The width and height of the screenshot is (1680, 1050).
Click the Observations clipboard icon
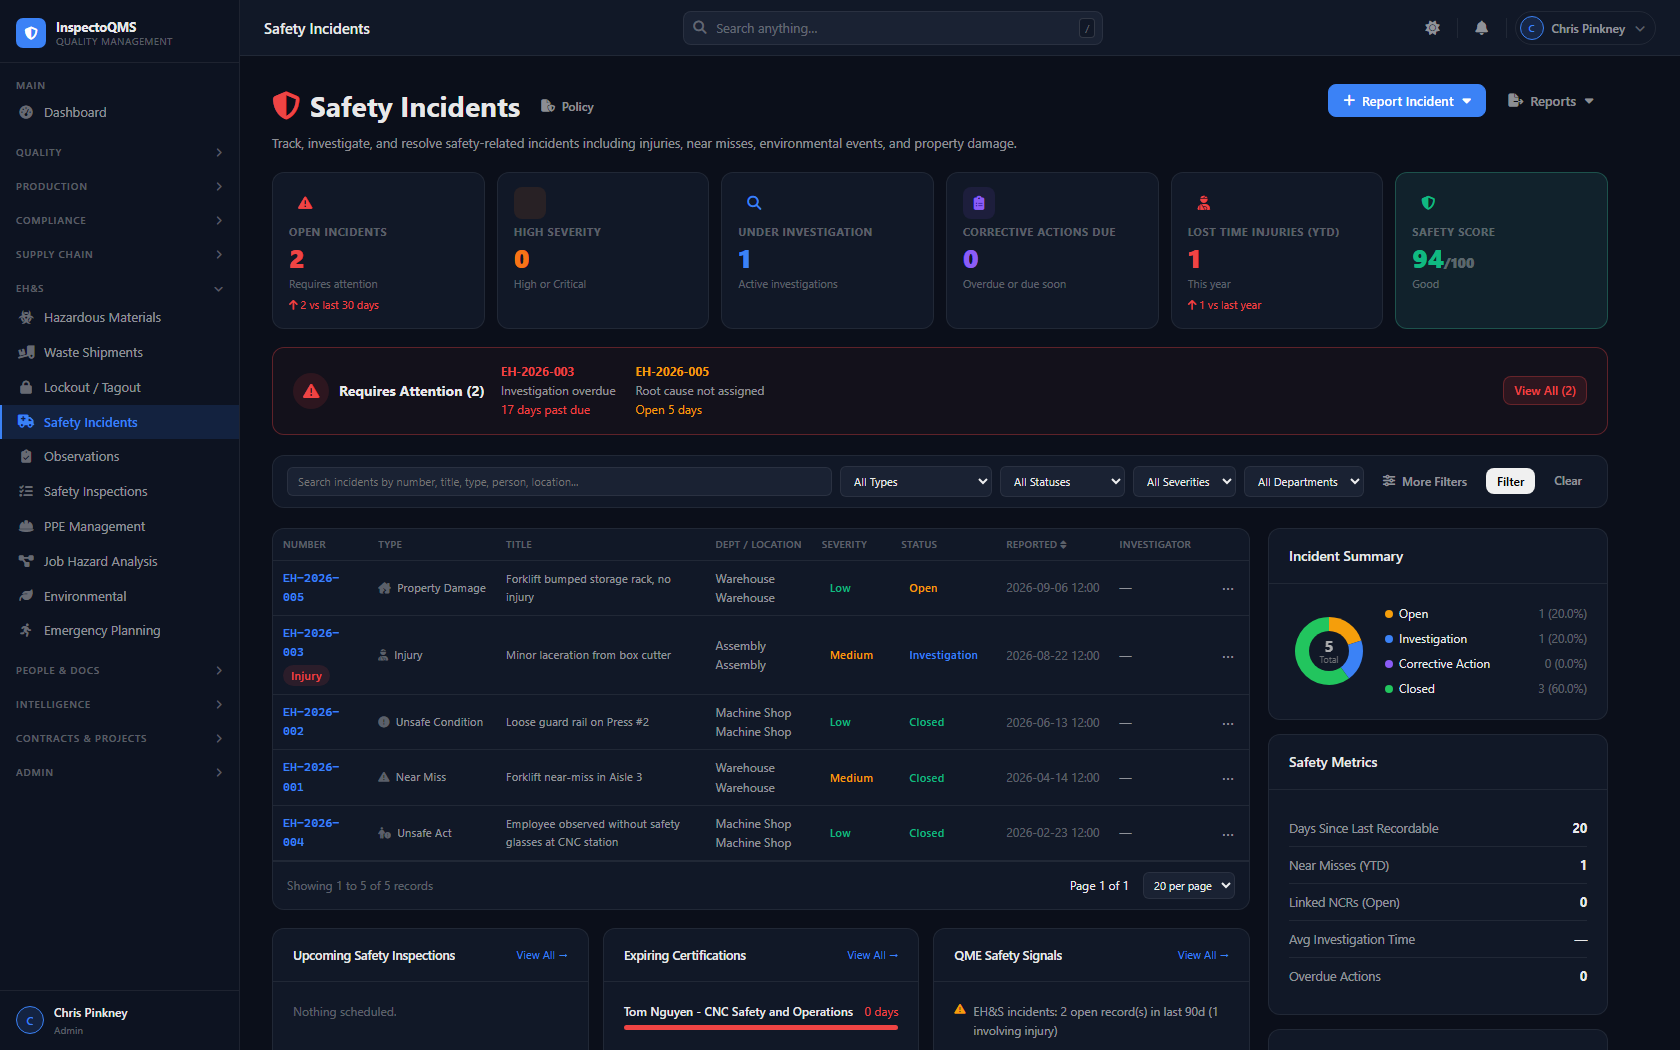pos(27,456)
